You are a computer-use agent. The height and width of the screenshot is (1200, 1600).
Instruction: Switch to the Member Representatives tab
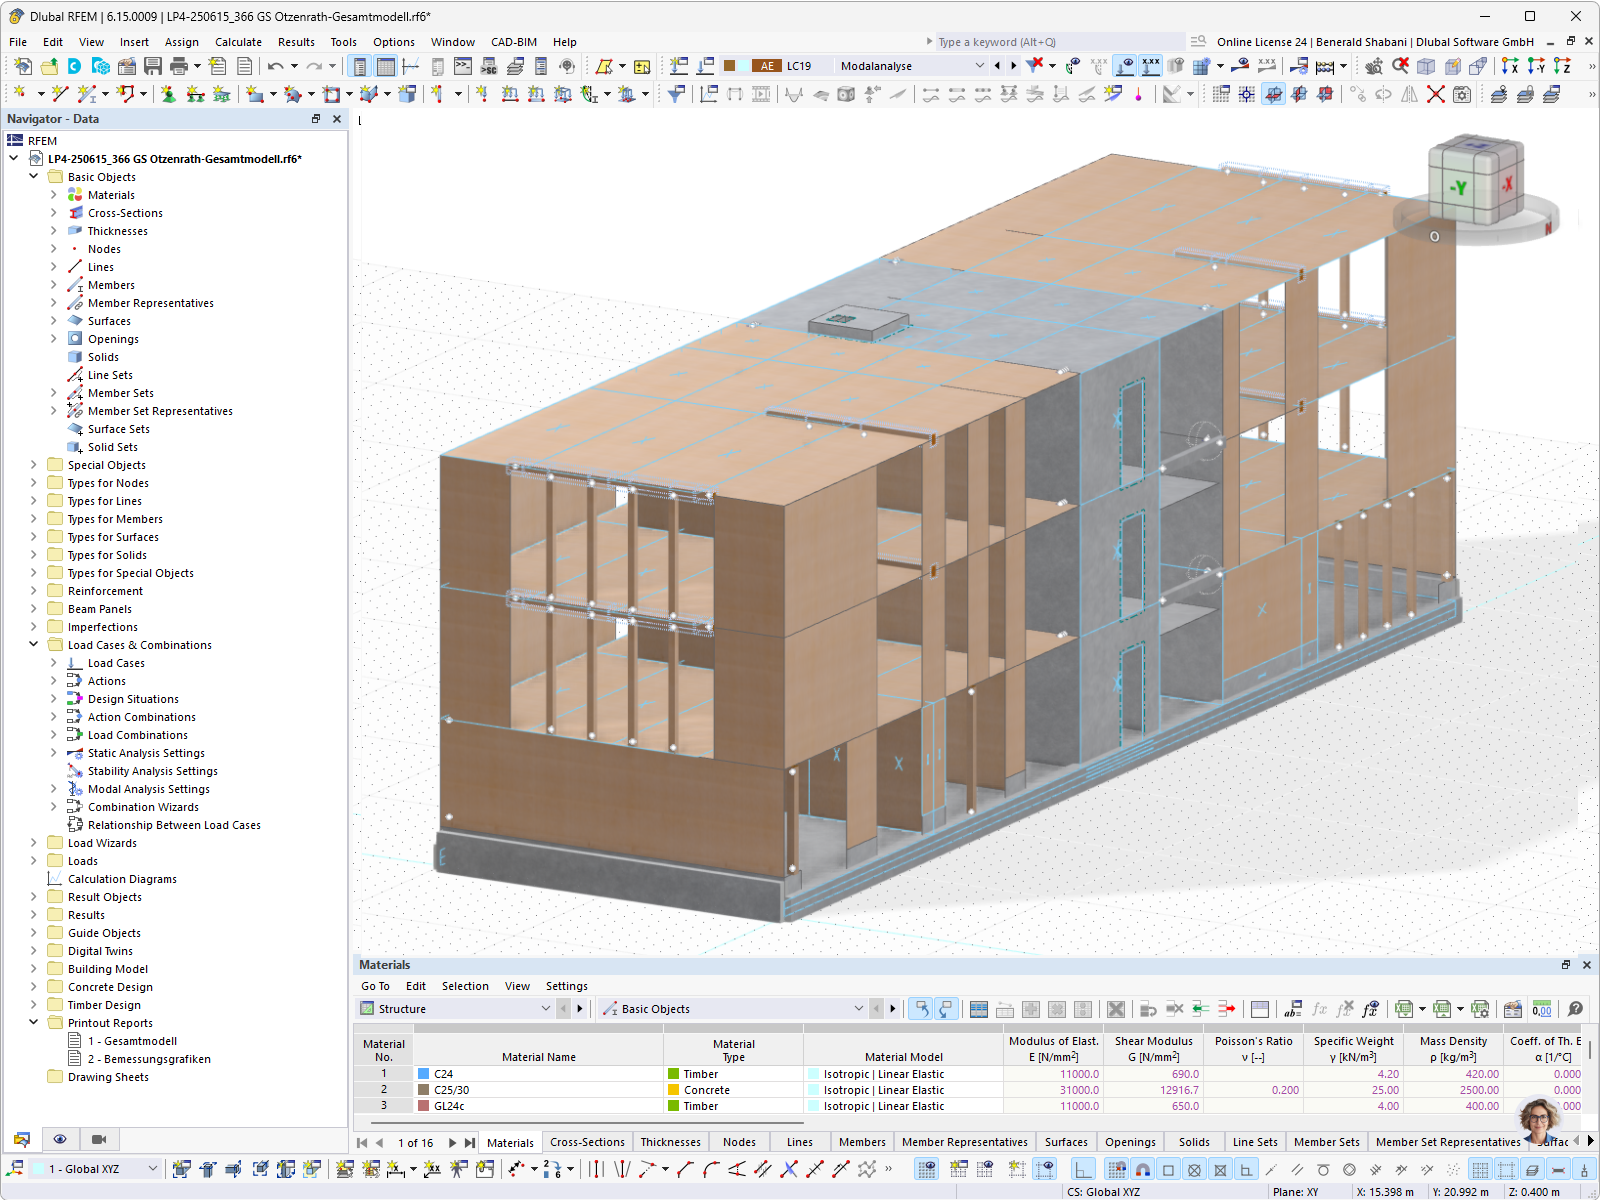pyautogui.click(x=964, y=1142)
